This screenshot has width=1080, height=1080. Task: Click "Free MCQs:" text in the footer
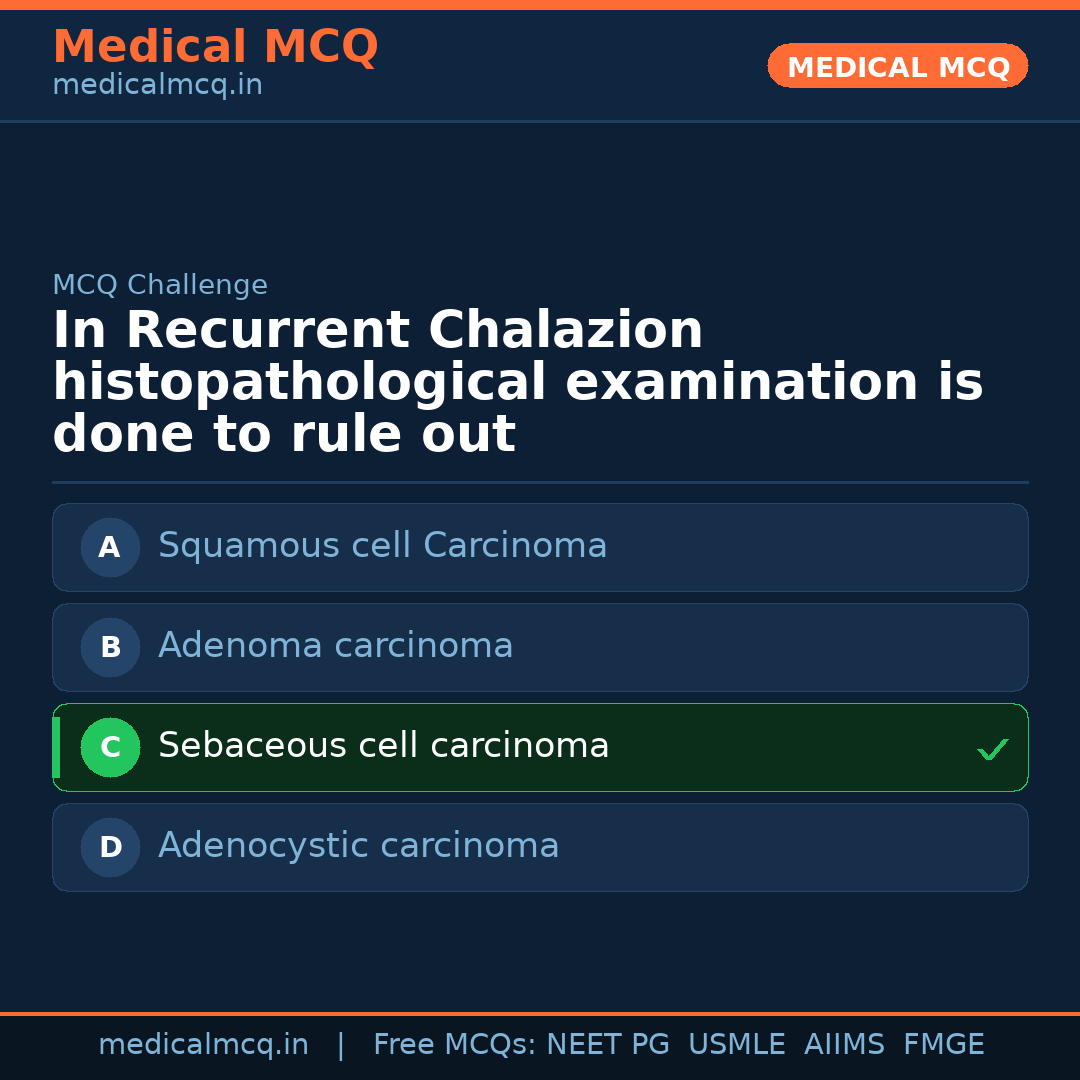click(454, 1045)
